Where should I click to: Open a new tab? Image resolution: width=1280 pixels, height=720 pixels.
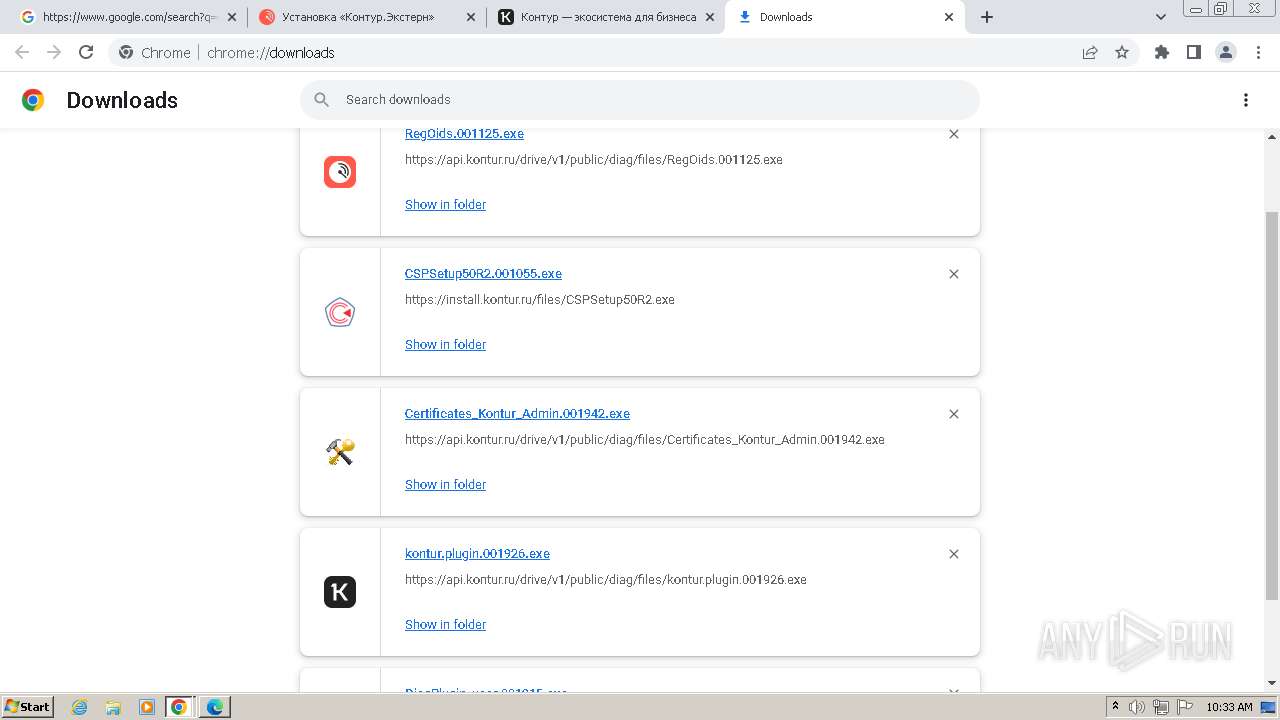(x=987, y=17)
